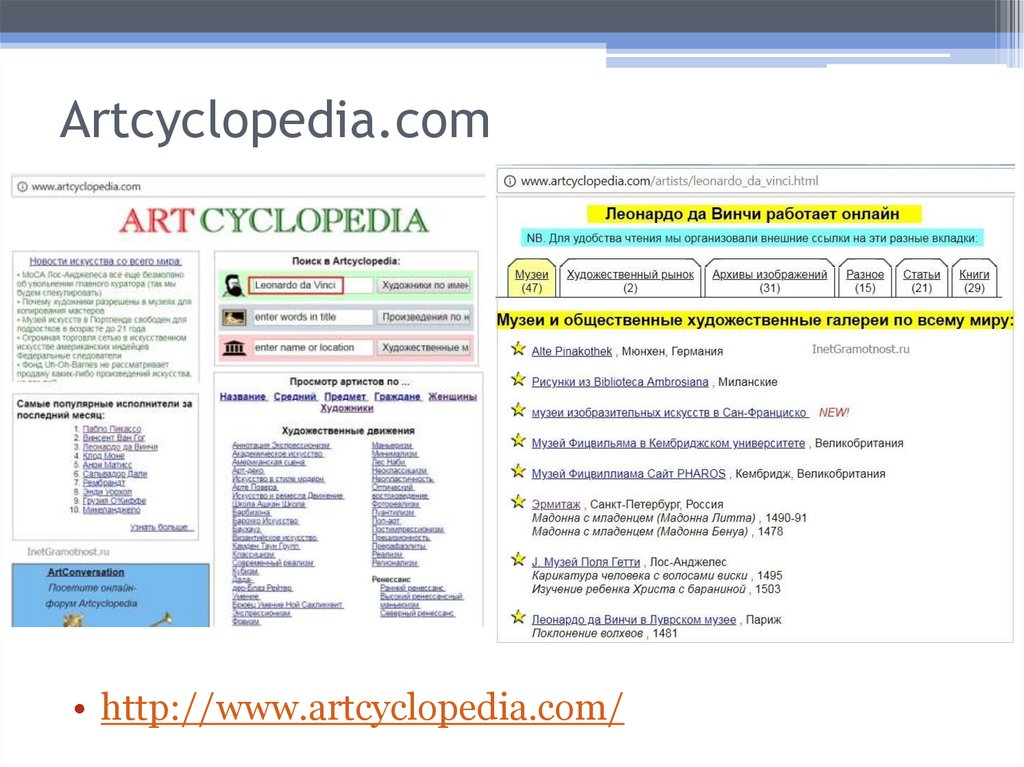Click the Leonardo da Vinci artist name field

310,286
